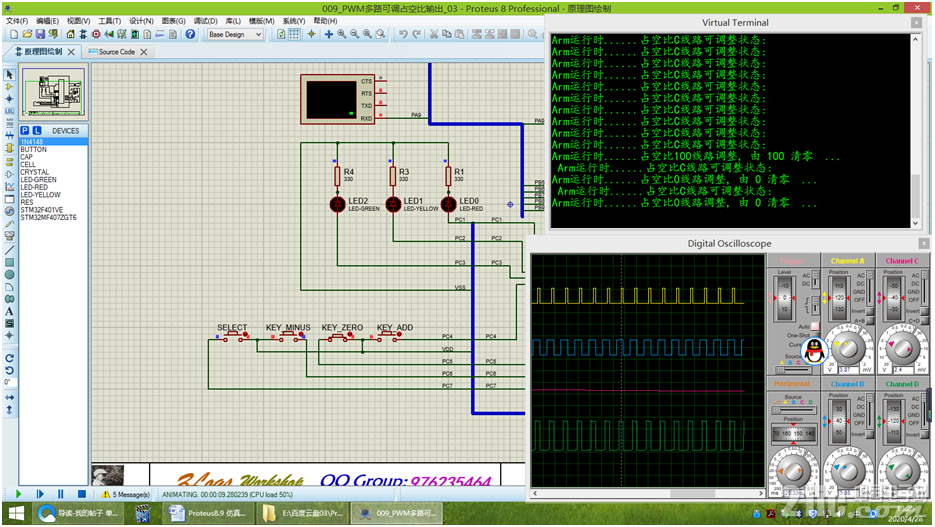Click the Pick Devices 'P' button
This screenshot has width=935, height=527.
pyautogui.click(x=24, y=130)
